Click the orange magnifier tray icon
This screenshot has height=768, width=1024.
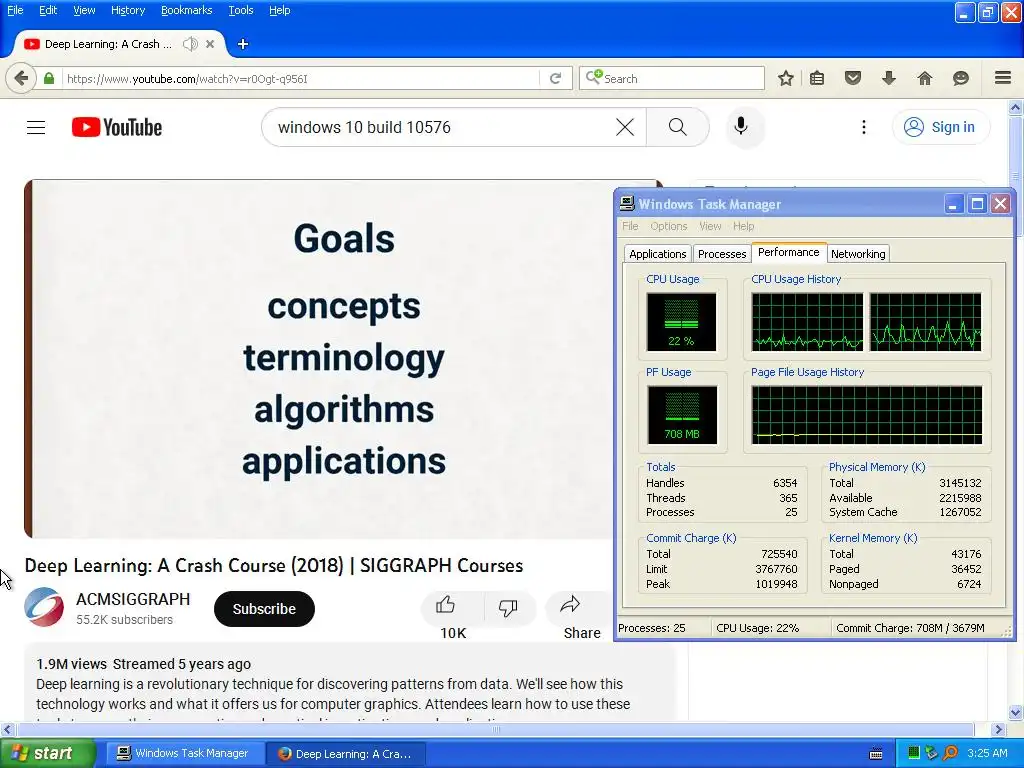tap(950, 753)
